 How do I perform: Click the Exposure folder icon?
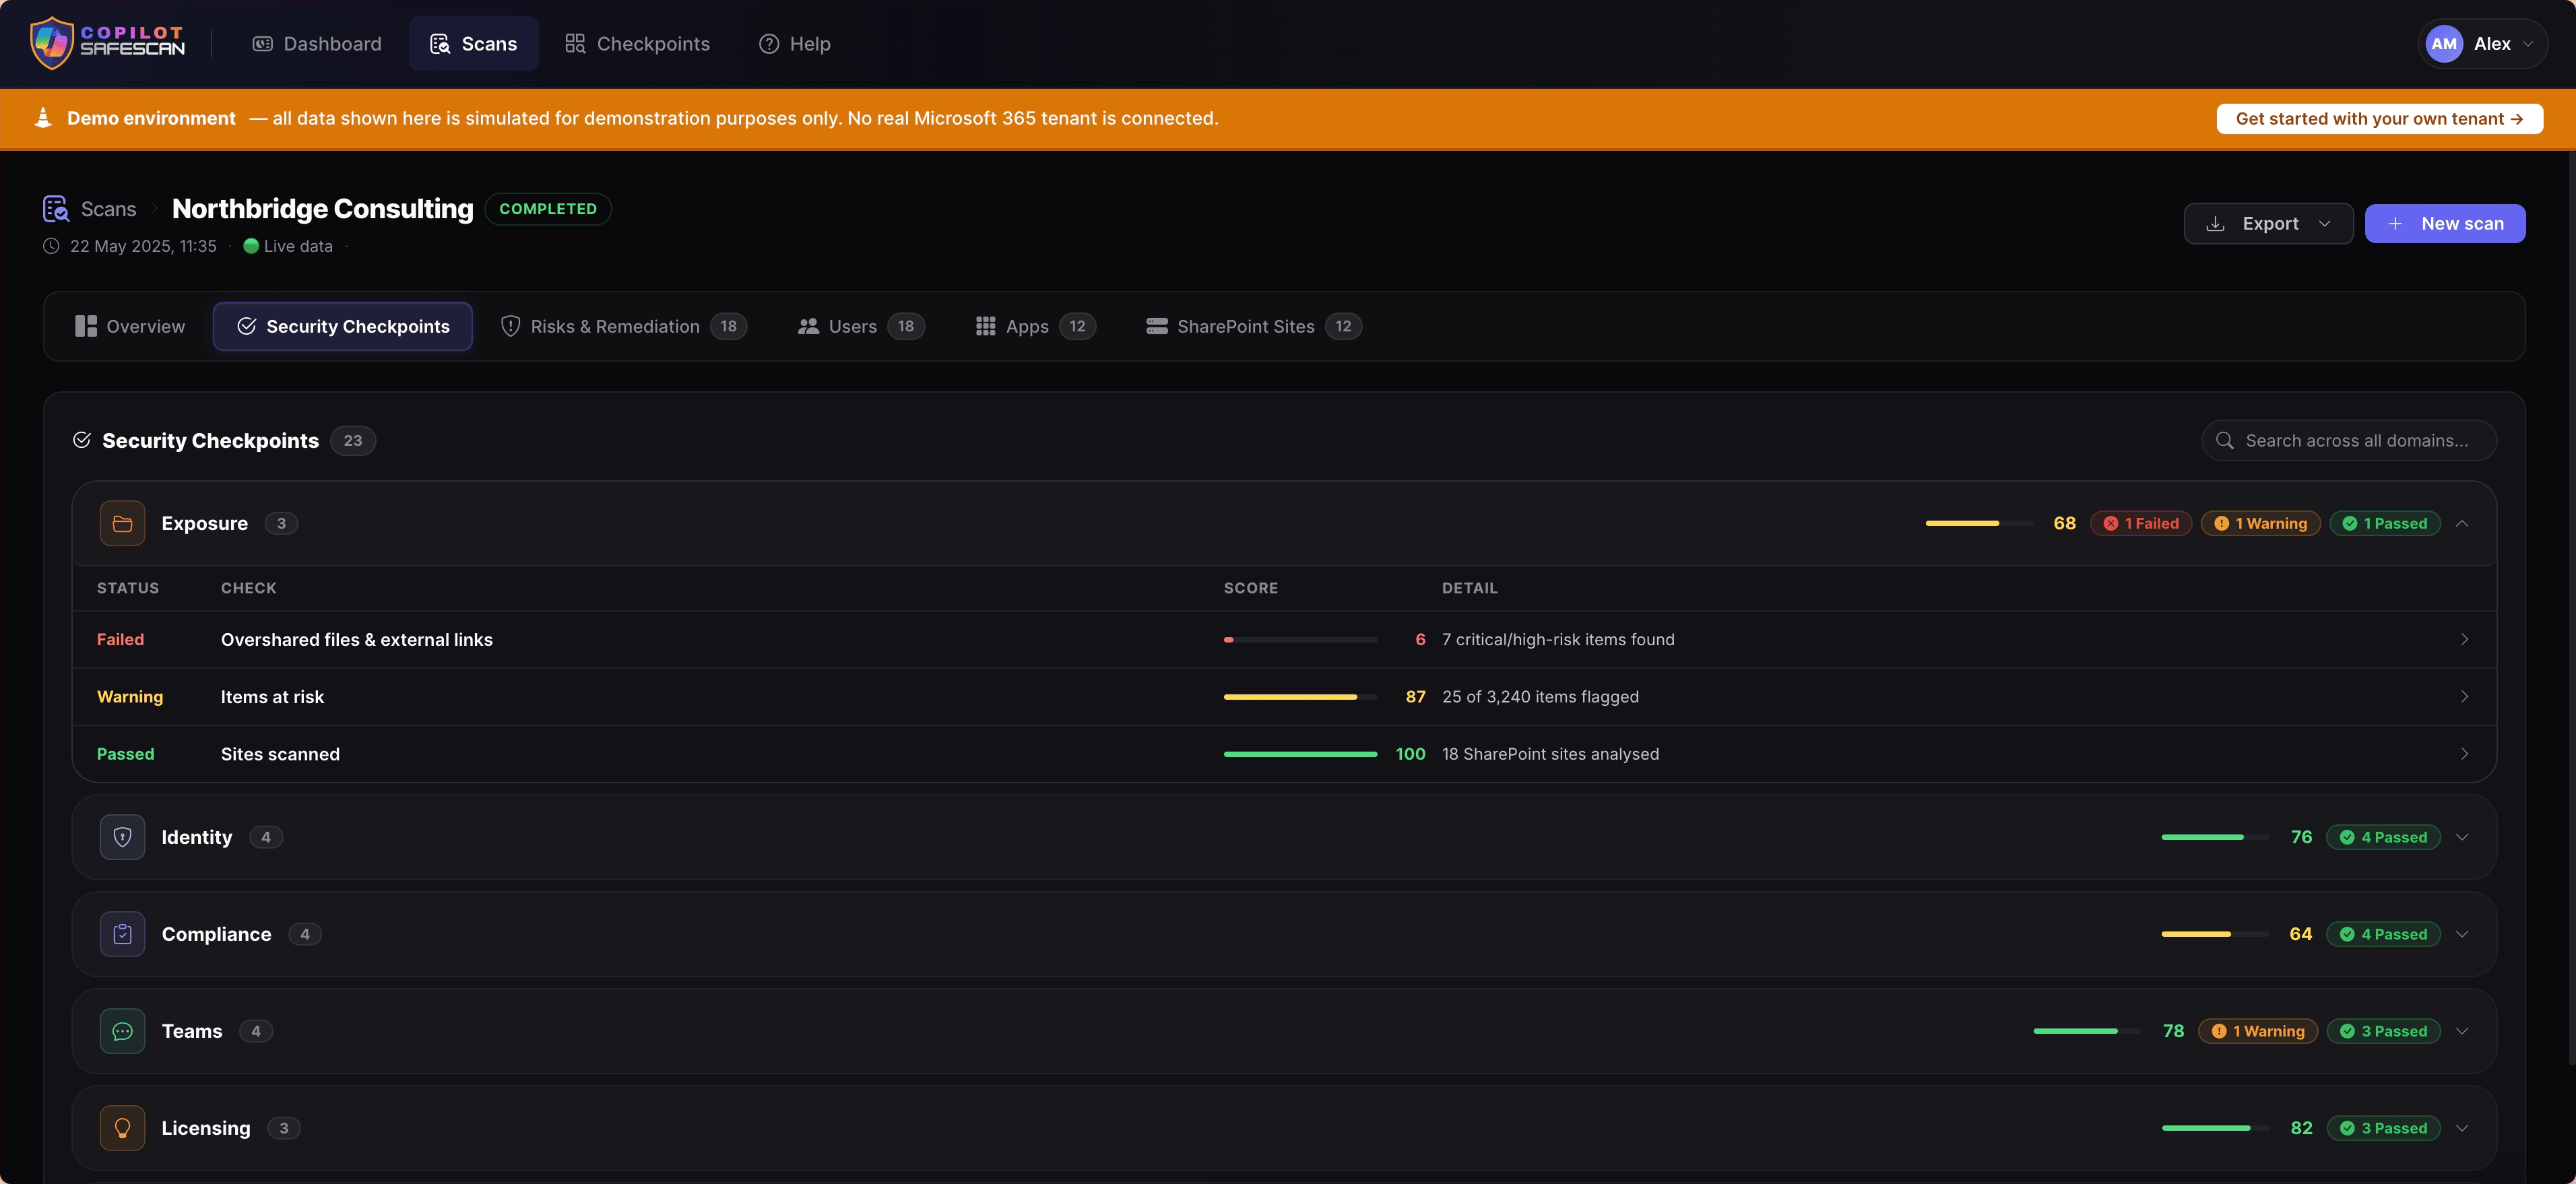pyautogui.click(x=122, y=523)
